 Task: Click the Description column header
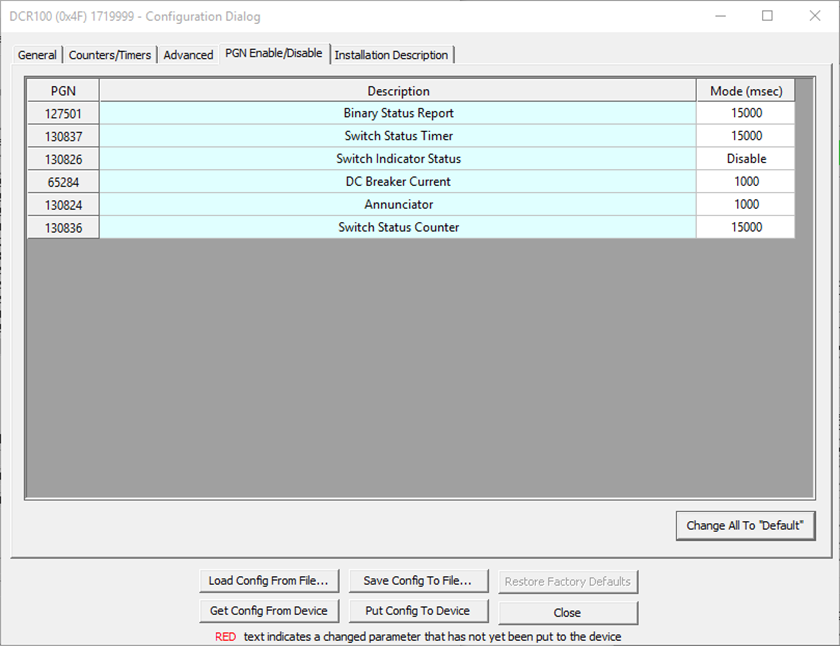(x=398, y=91)
